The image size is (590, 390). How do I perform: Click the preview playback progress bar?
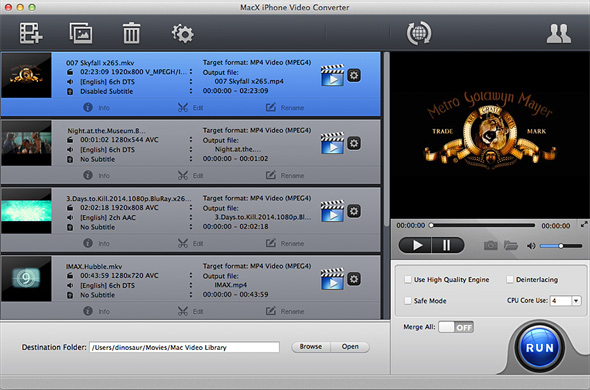[x=483, y=225]
